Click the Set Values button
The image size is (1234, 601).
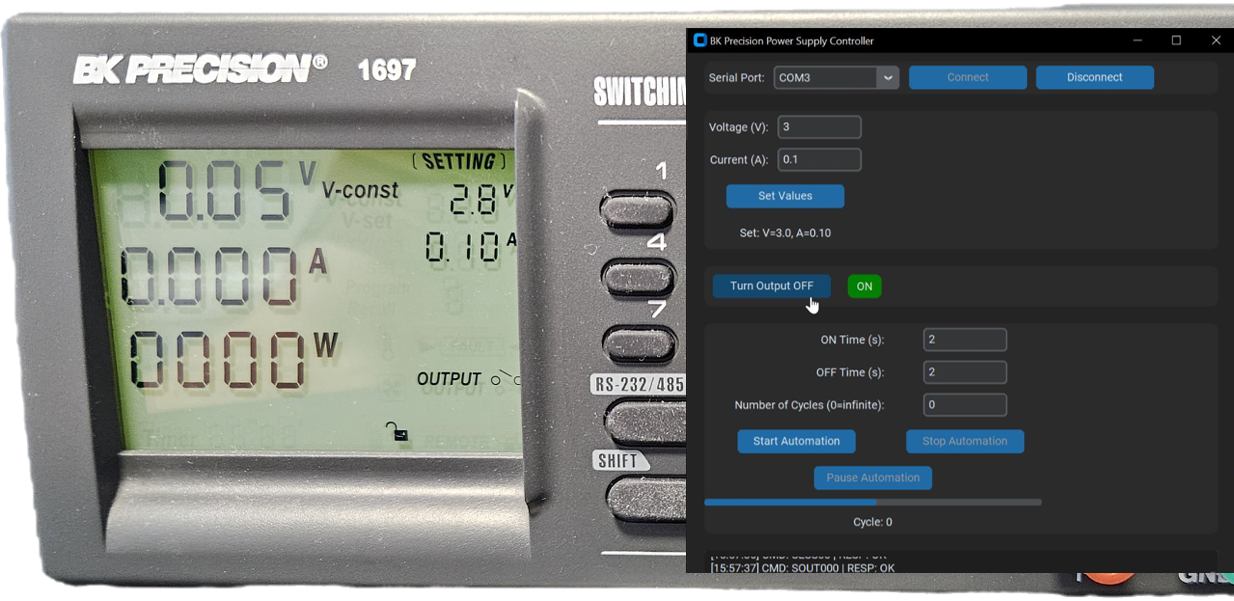785,196
